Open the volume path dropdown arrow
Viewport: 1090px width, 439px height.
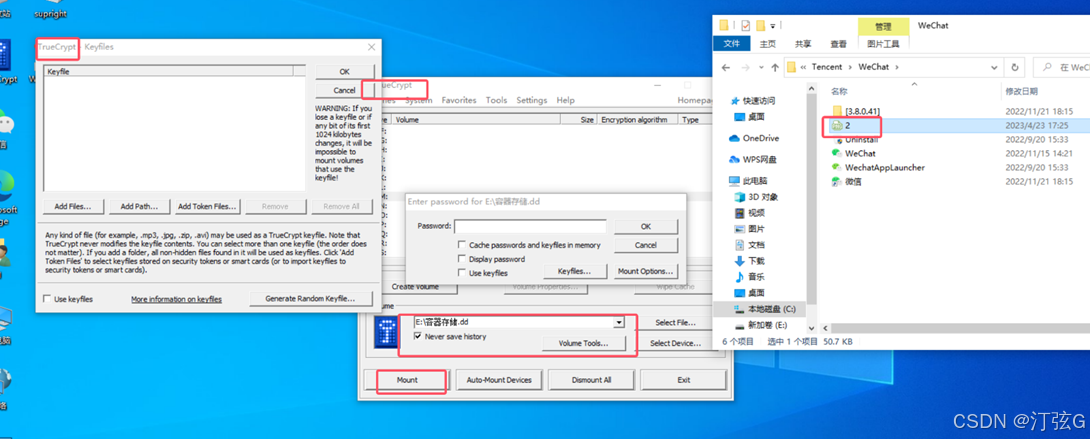(x=619, y=323)
